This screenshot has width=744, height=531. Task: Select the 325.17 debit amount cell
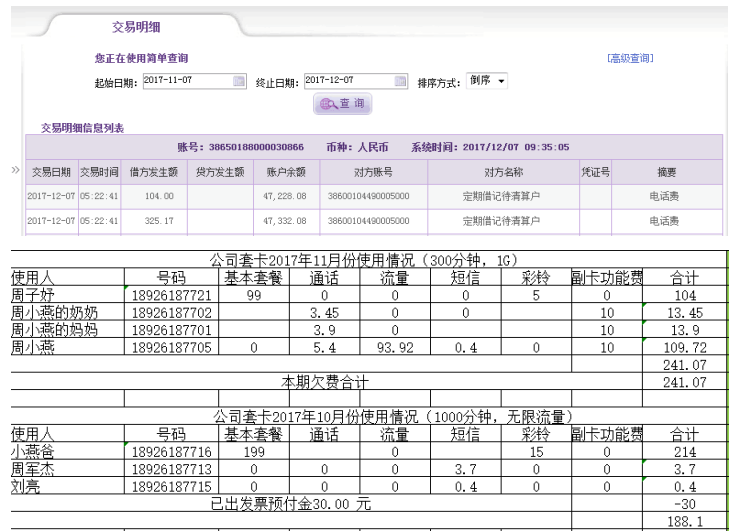click(x=153, y=220)
